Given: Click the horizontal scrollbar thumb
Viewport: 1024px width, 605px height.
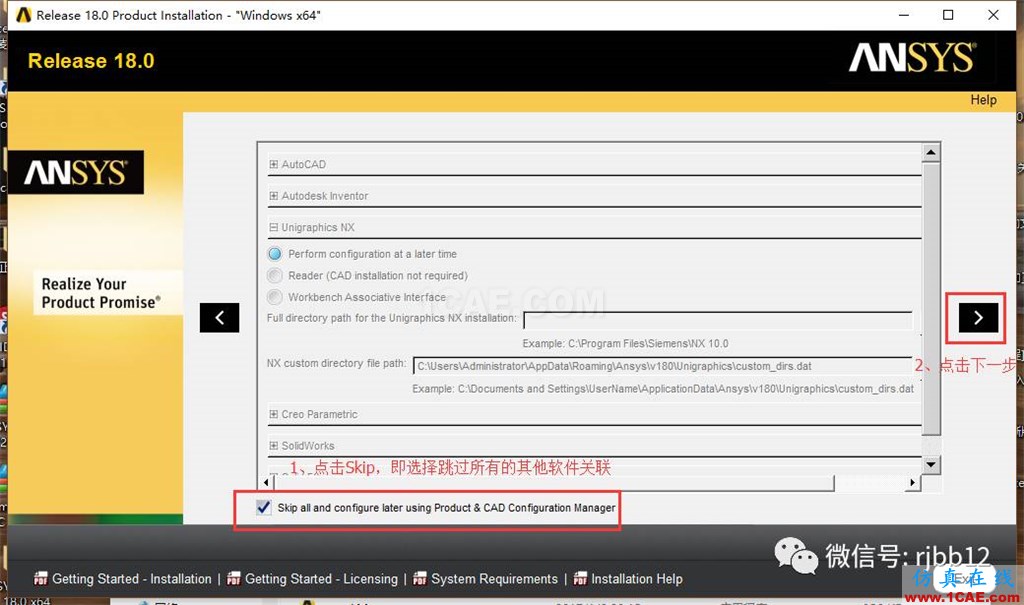Looking at the screenshot, I should pos(554,483).
